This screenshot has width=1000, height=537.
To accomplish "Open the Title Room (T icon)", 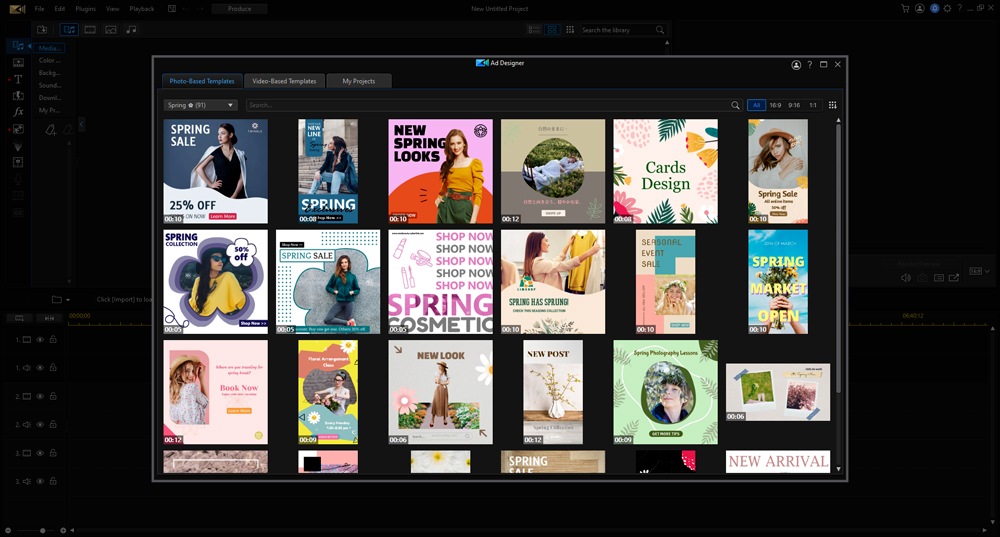I will click(18, 79).
